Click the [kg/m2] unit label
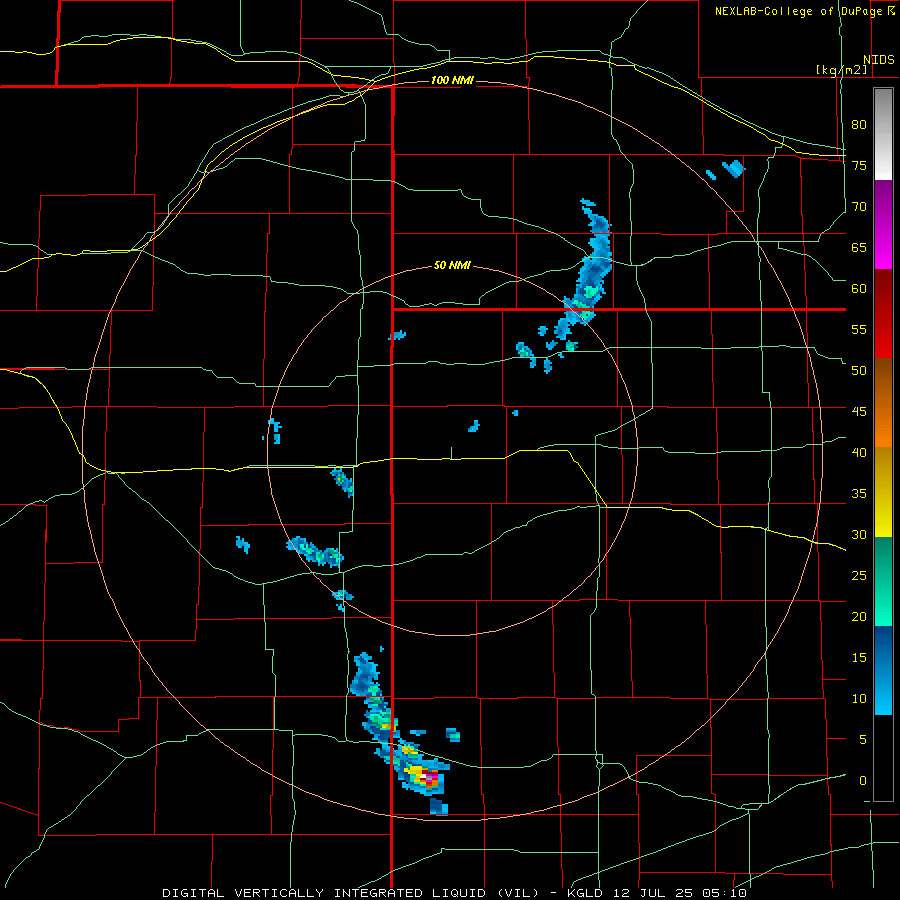 click(x=841, y=70)
